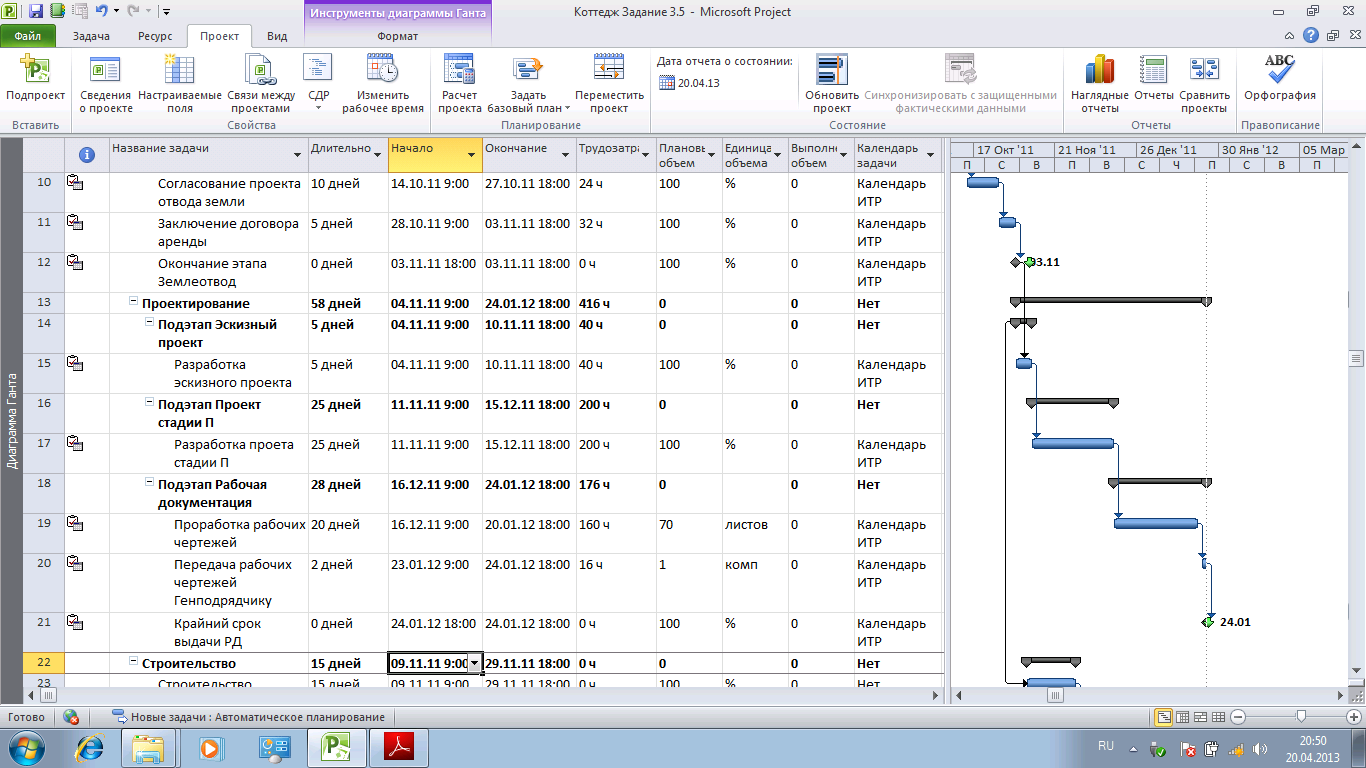Open date dropdown in row 22 Начало cell
The image size is (1366, 768).
coord(474,663)
